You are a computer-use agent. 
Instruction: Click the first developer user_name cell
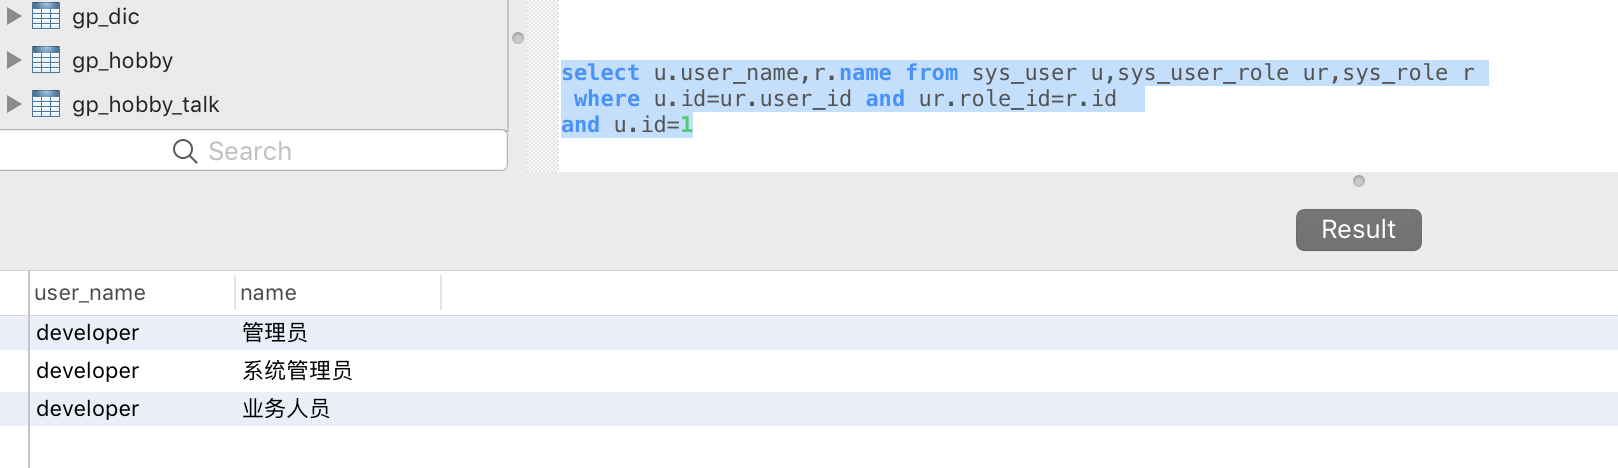tap(88, 332)
